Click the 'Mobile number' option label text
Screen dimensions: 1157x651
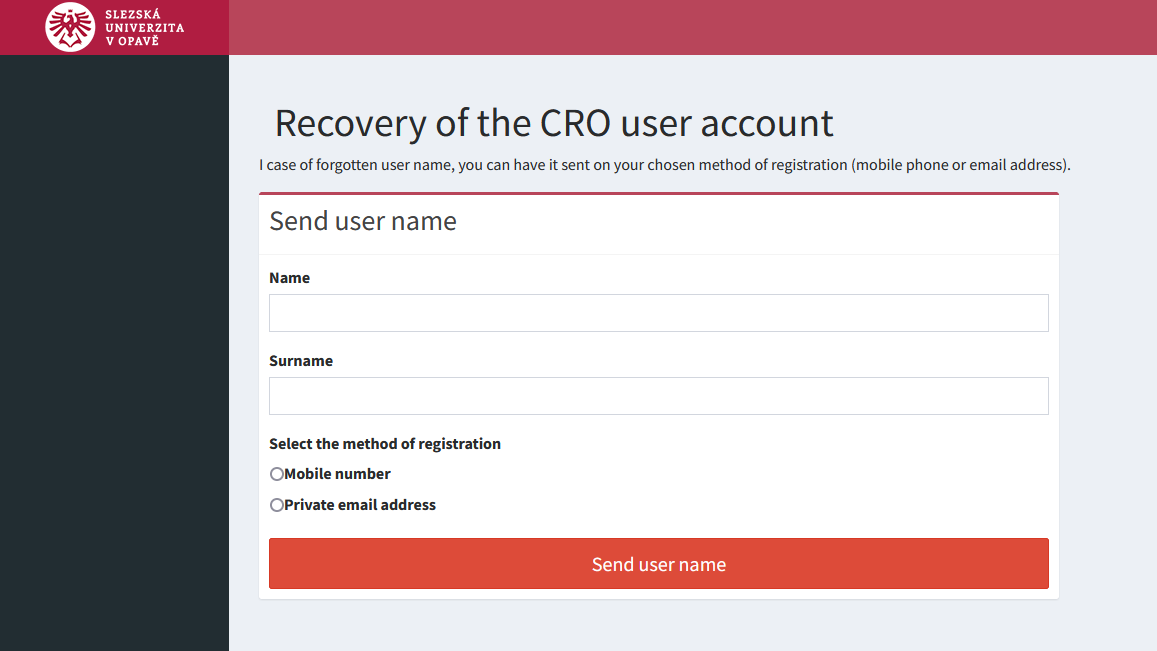337,474
